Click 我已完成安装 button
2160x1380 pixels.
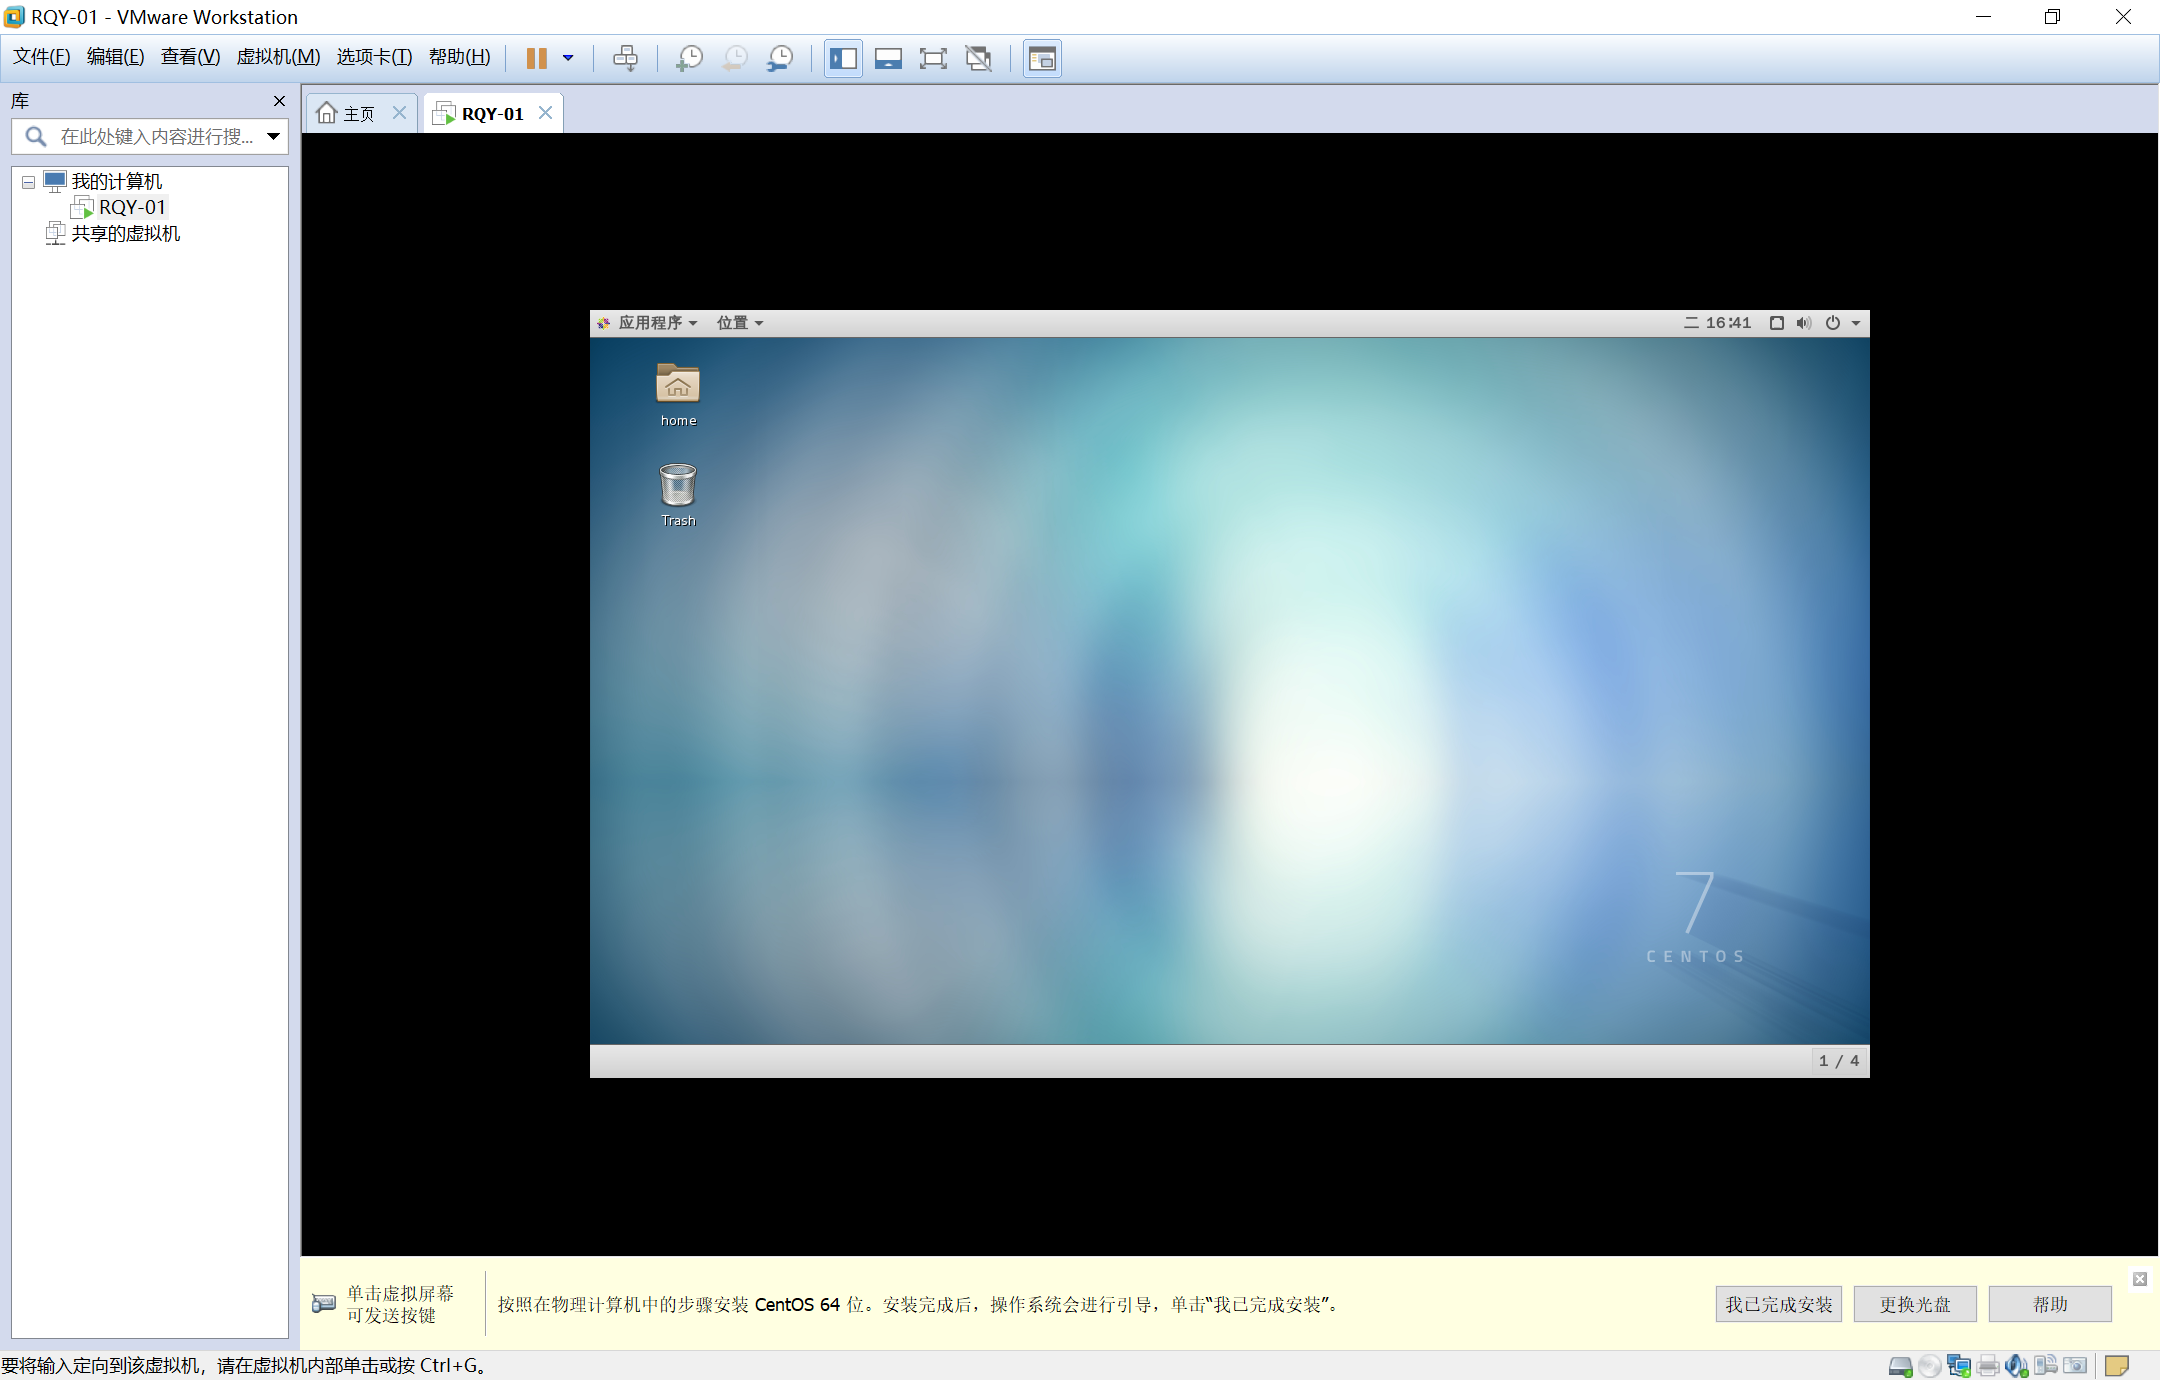[x=1778, y=1304]
